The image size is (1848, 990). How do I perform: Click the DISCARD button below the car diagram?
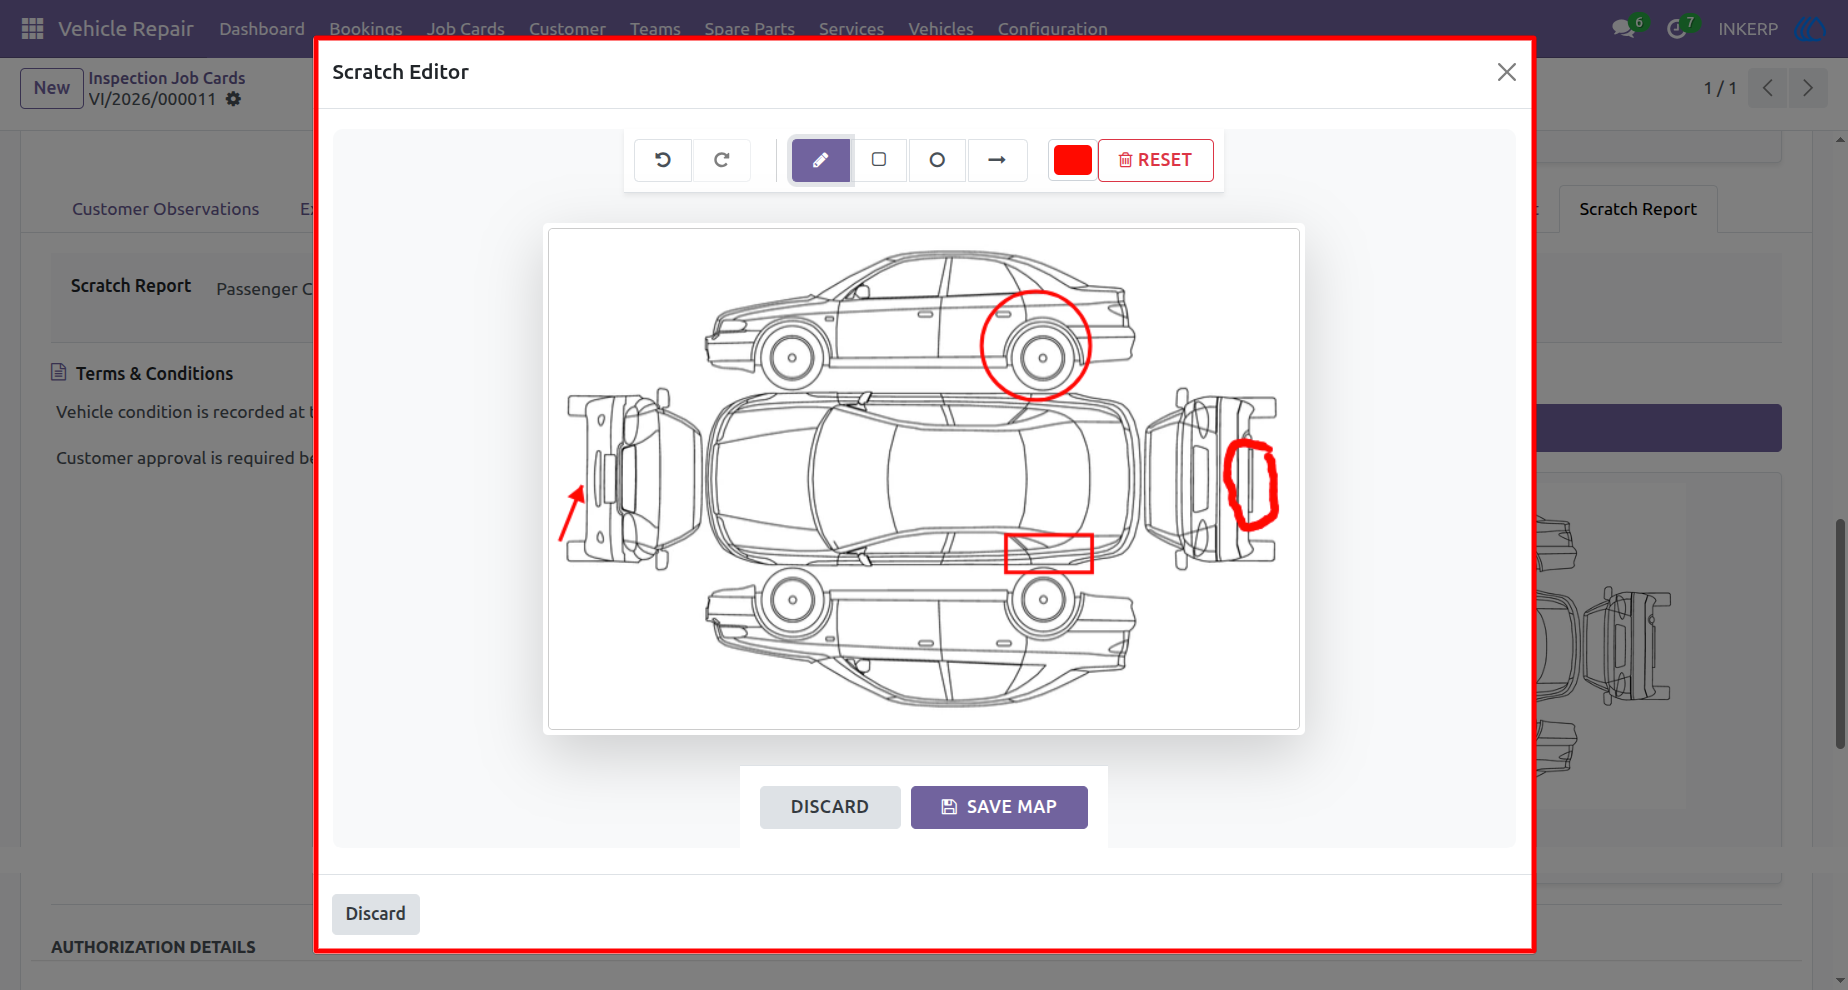[830, 807]
